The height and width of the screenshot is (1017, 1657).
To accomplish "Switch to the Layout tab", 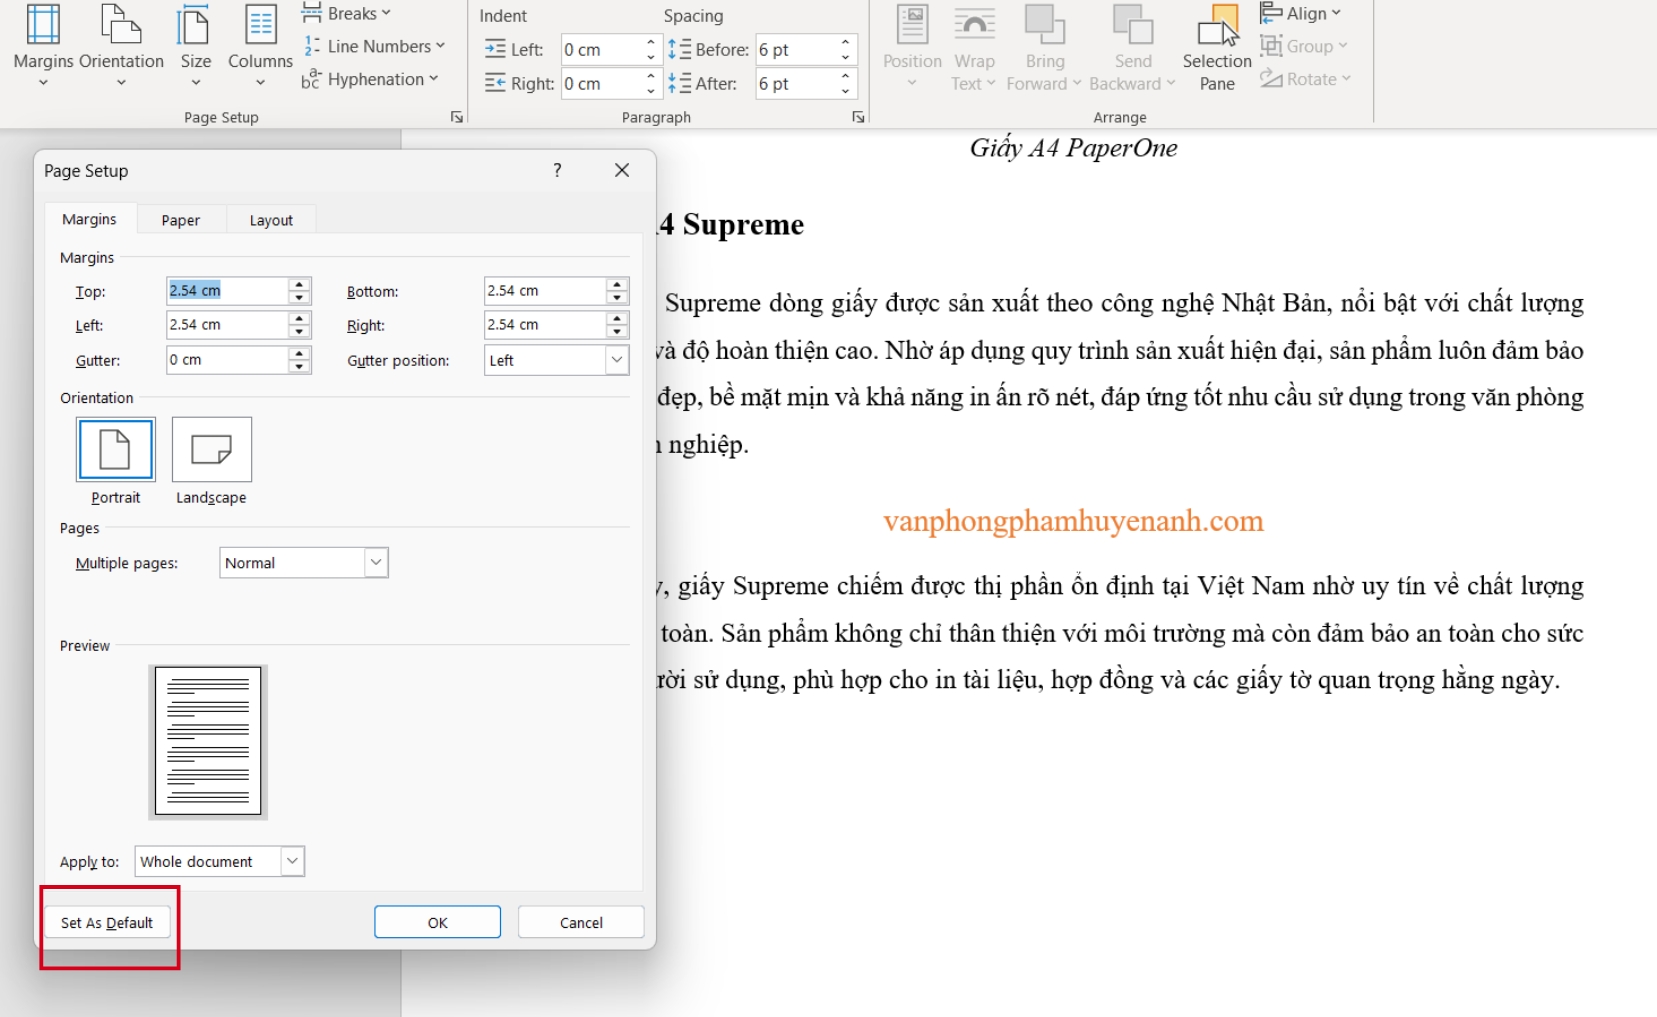I will pos(271,220).
